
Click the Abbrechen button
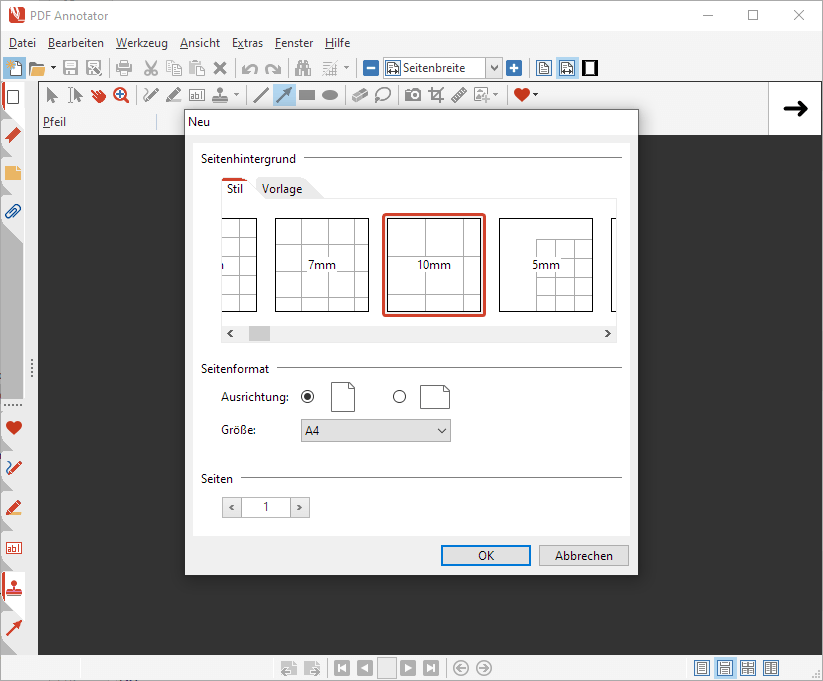point(583,556)
